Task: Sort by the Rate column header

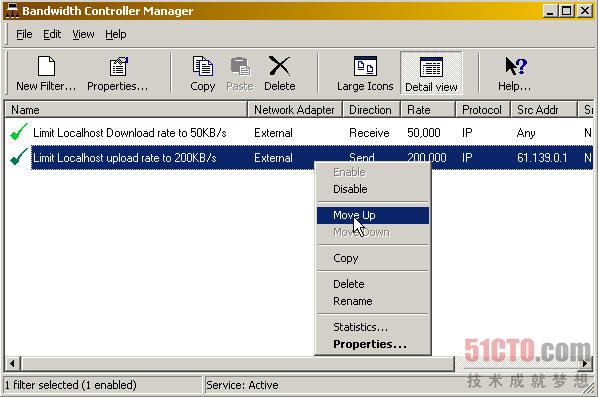Action: coord(428,110)
